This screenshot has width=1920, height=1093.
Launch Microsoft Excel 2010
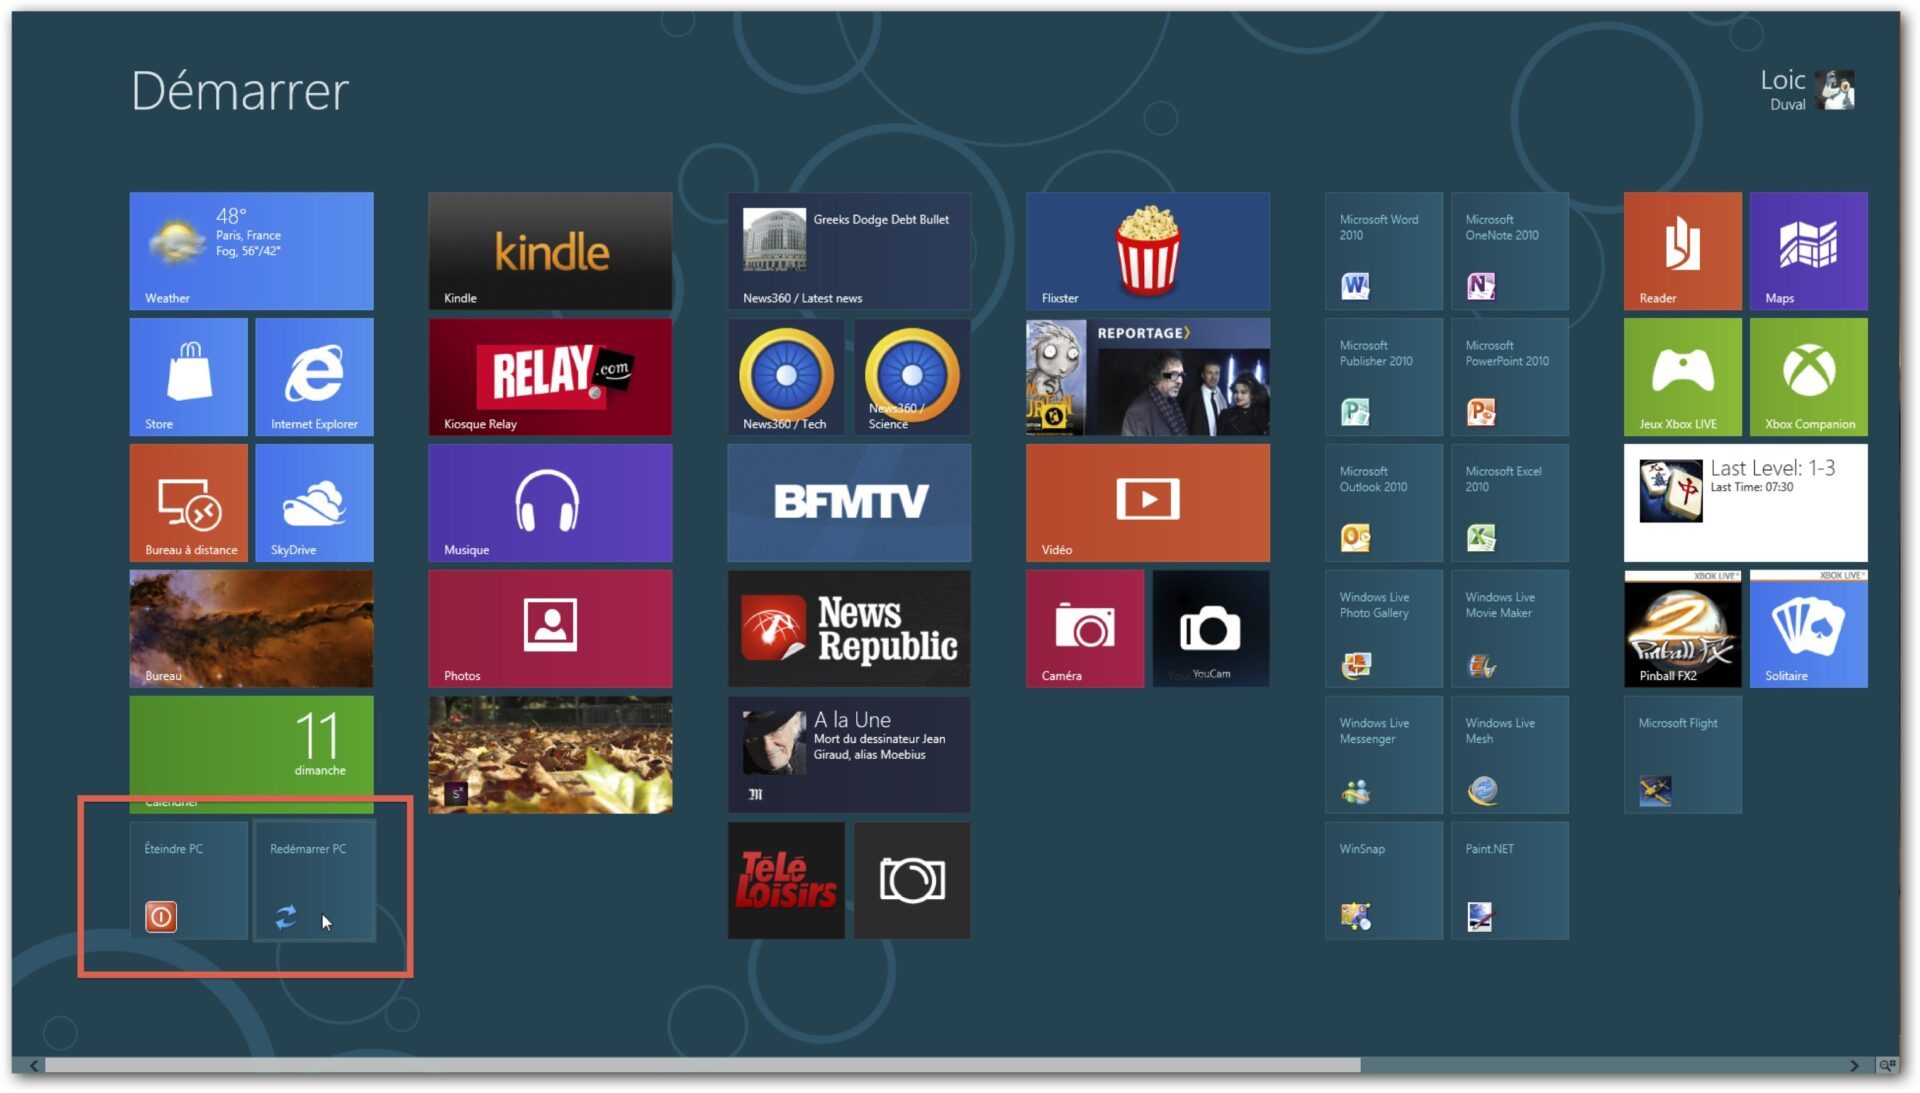pos(1510,503)
